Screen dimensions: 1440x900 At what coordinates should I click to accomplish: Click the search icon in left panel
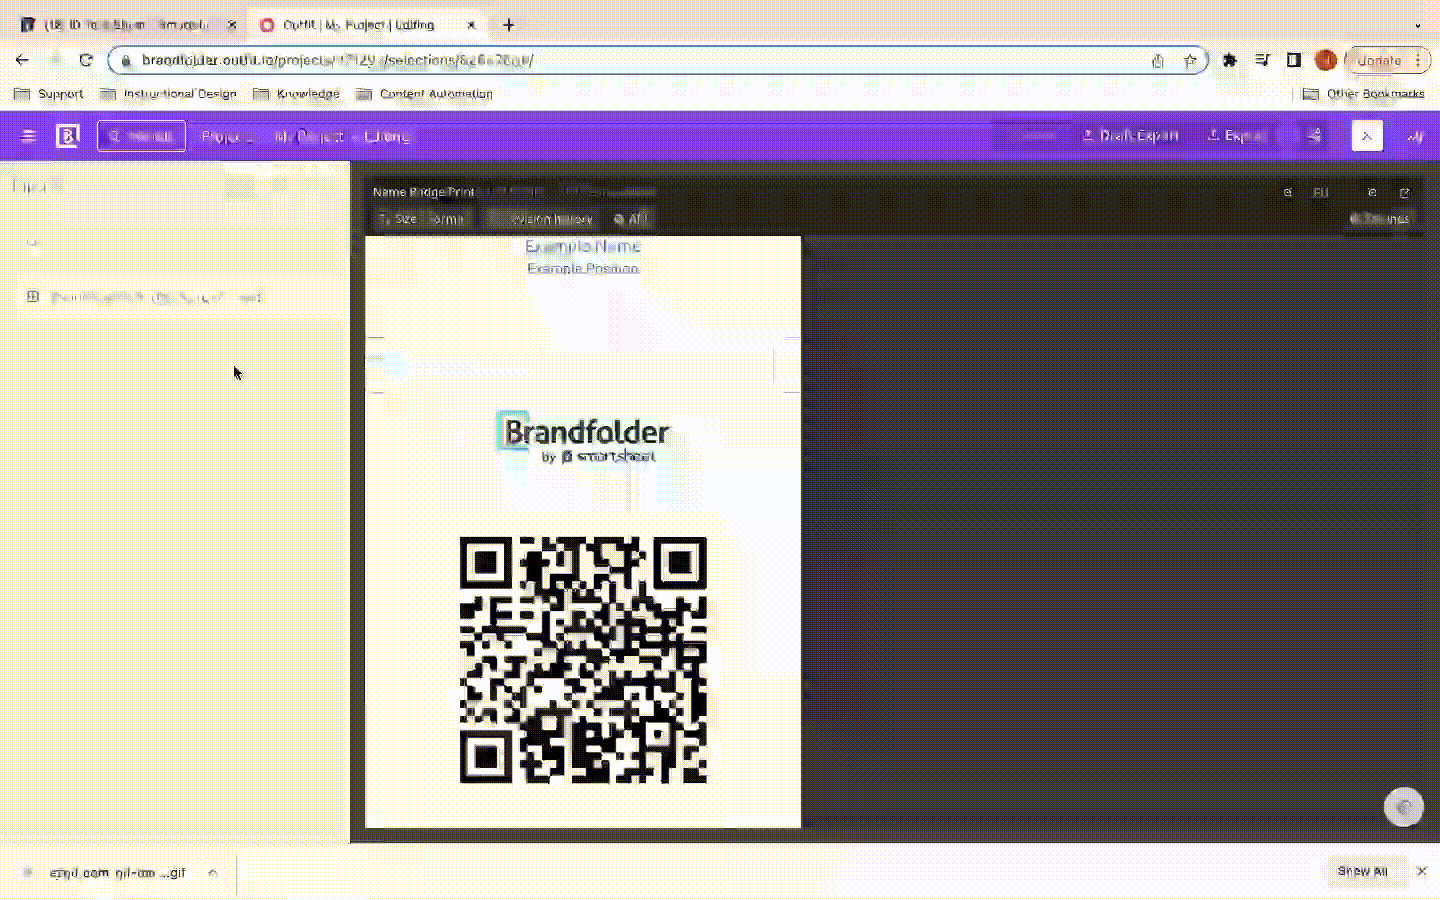pos(32,244)
